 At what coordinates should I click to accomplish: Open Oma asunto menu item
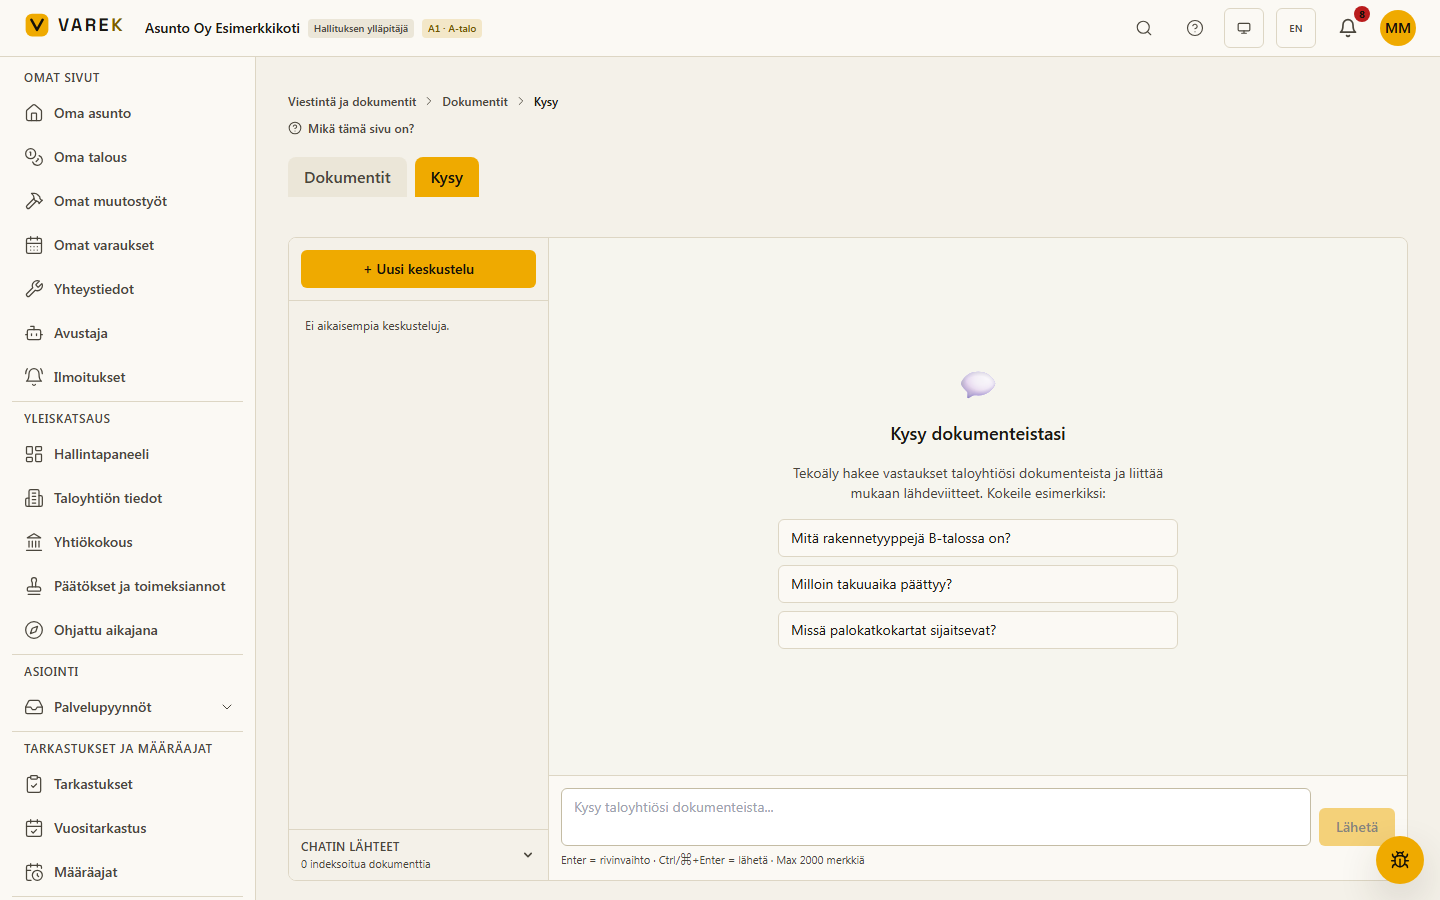click(x=128, y=113)
